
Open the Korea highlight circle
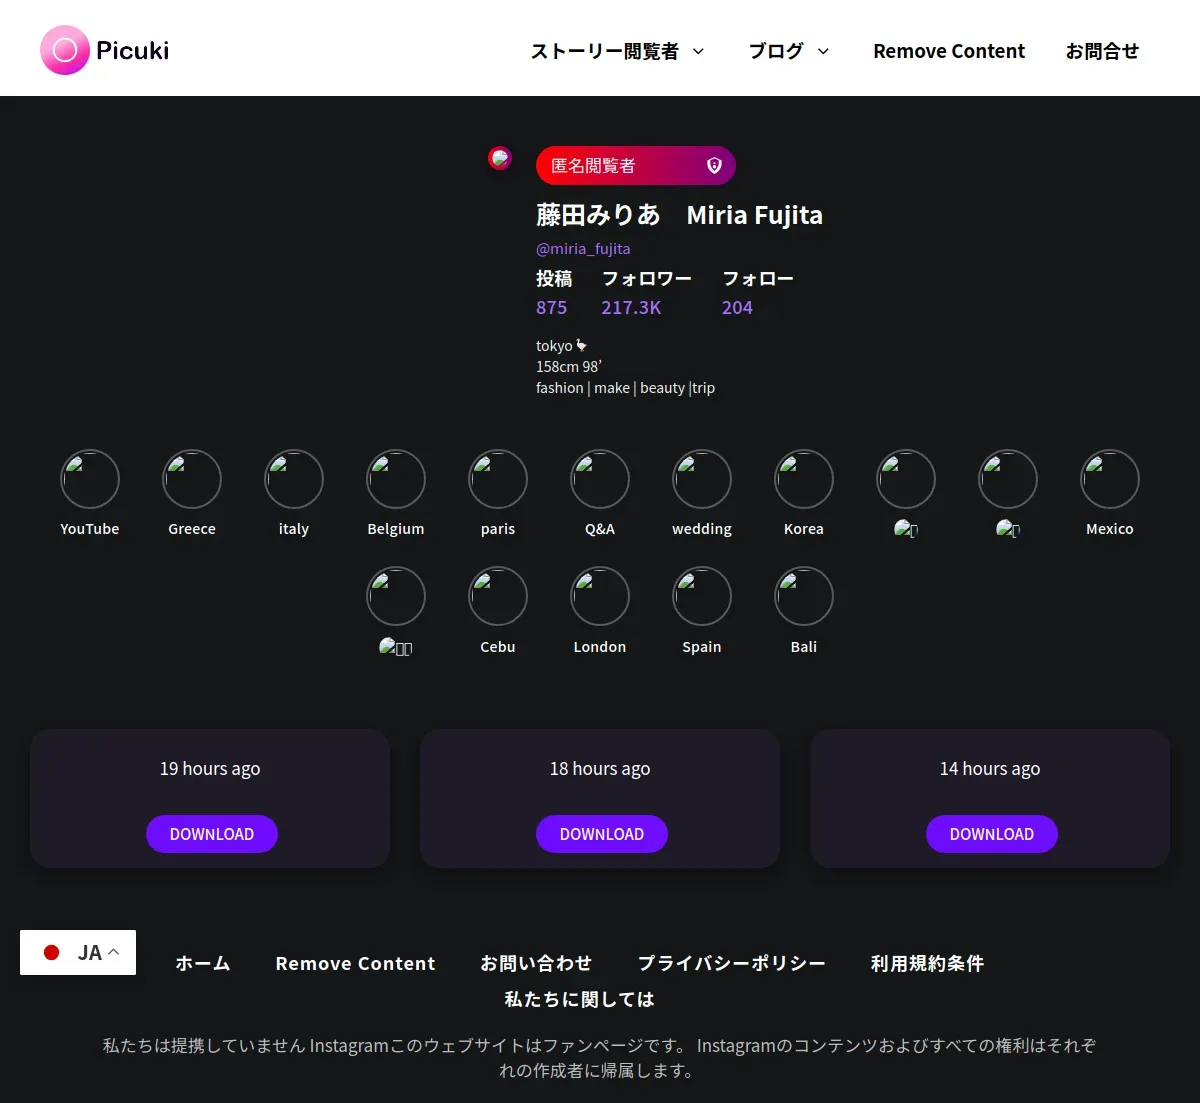click(x=804, y=479)
